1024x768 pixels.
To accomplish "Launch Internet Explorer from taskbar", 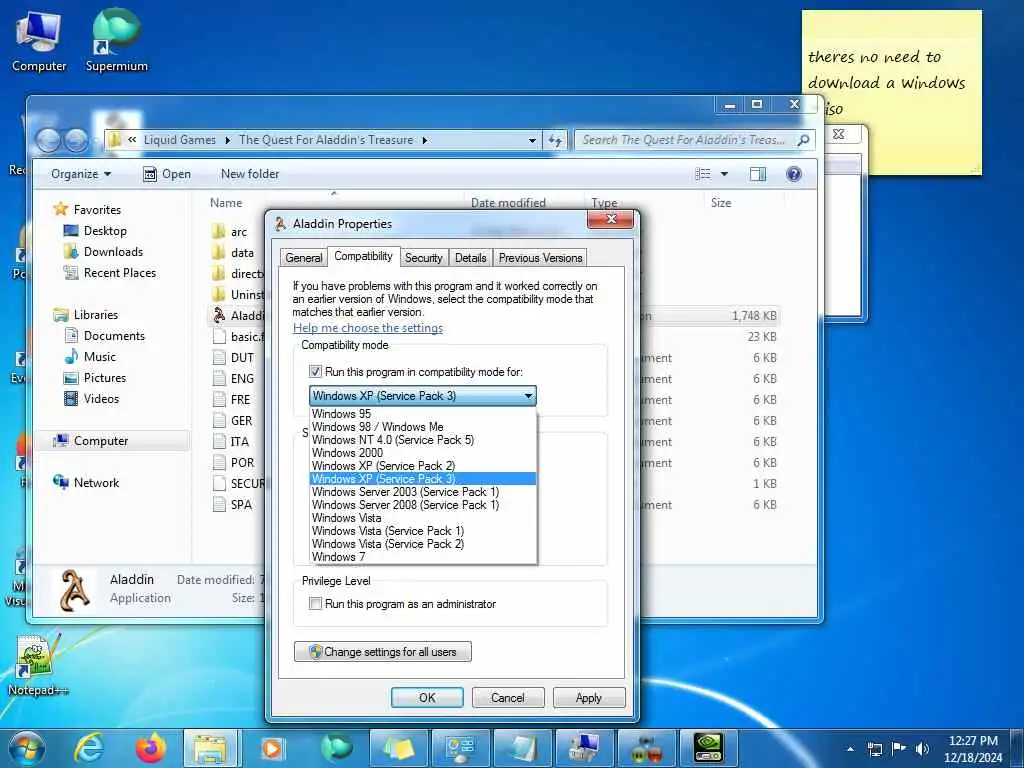I will pos(89,748).
